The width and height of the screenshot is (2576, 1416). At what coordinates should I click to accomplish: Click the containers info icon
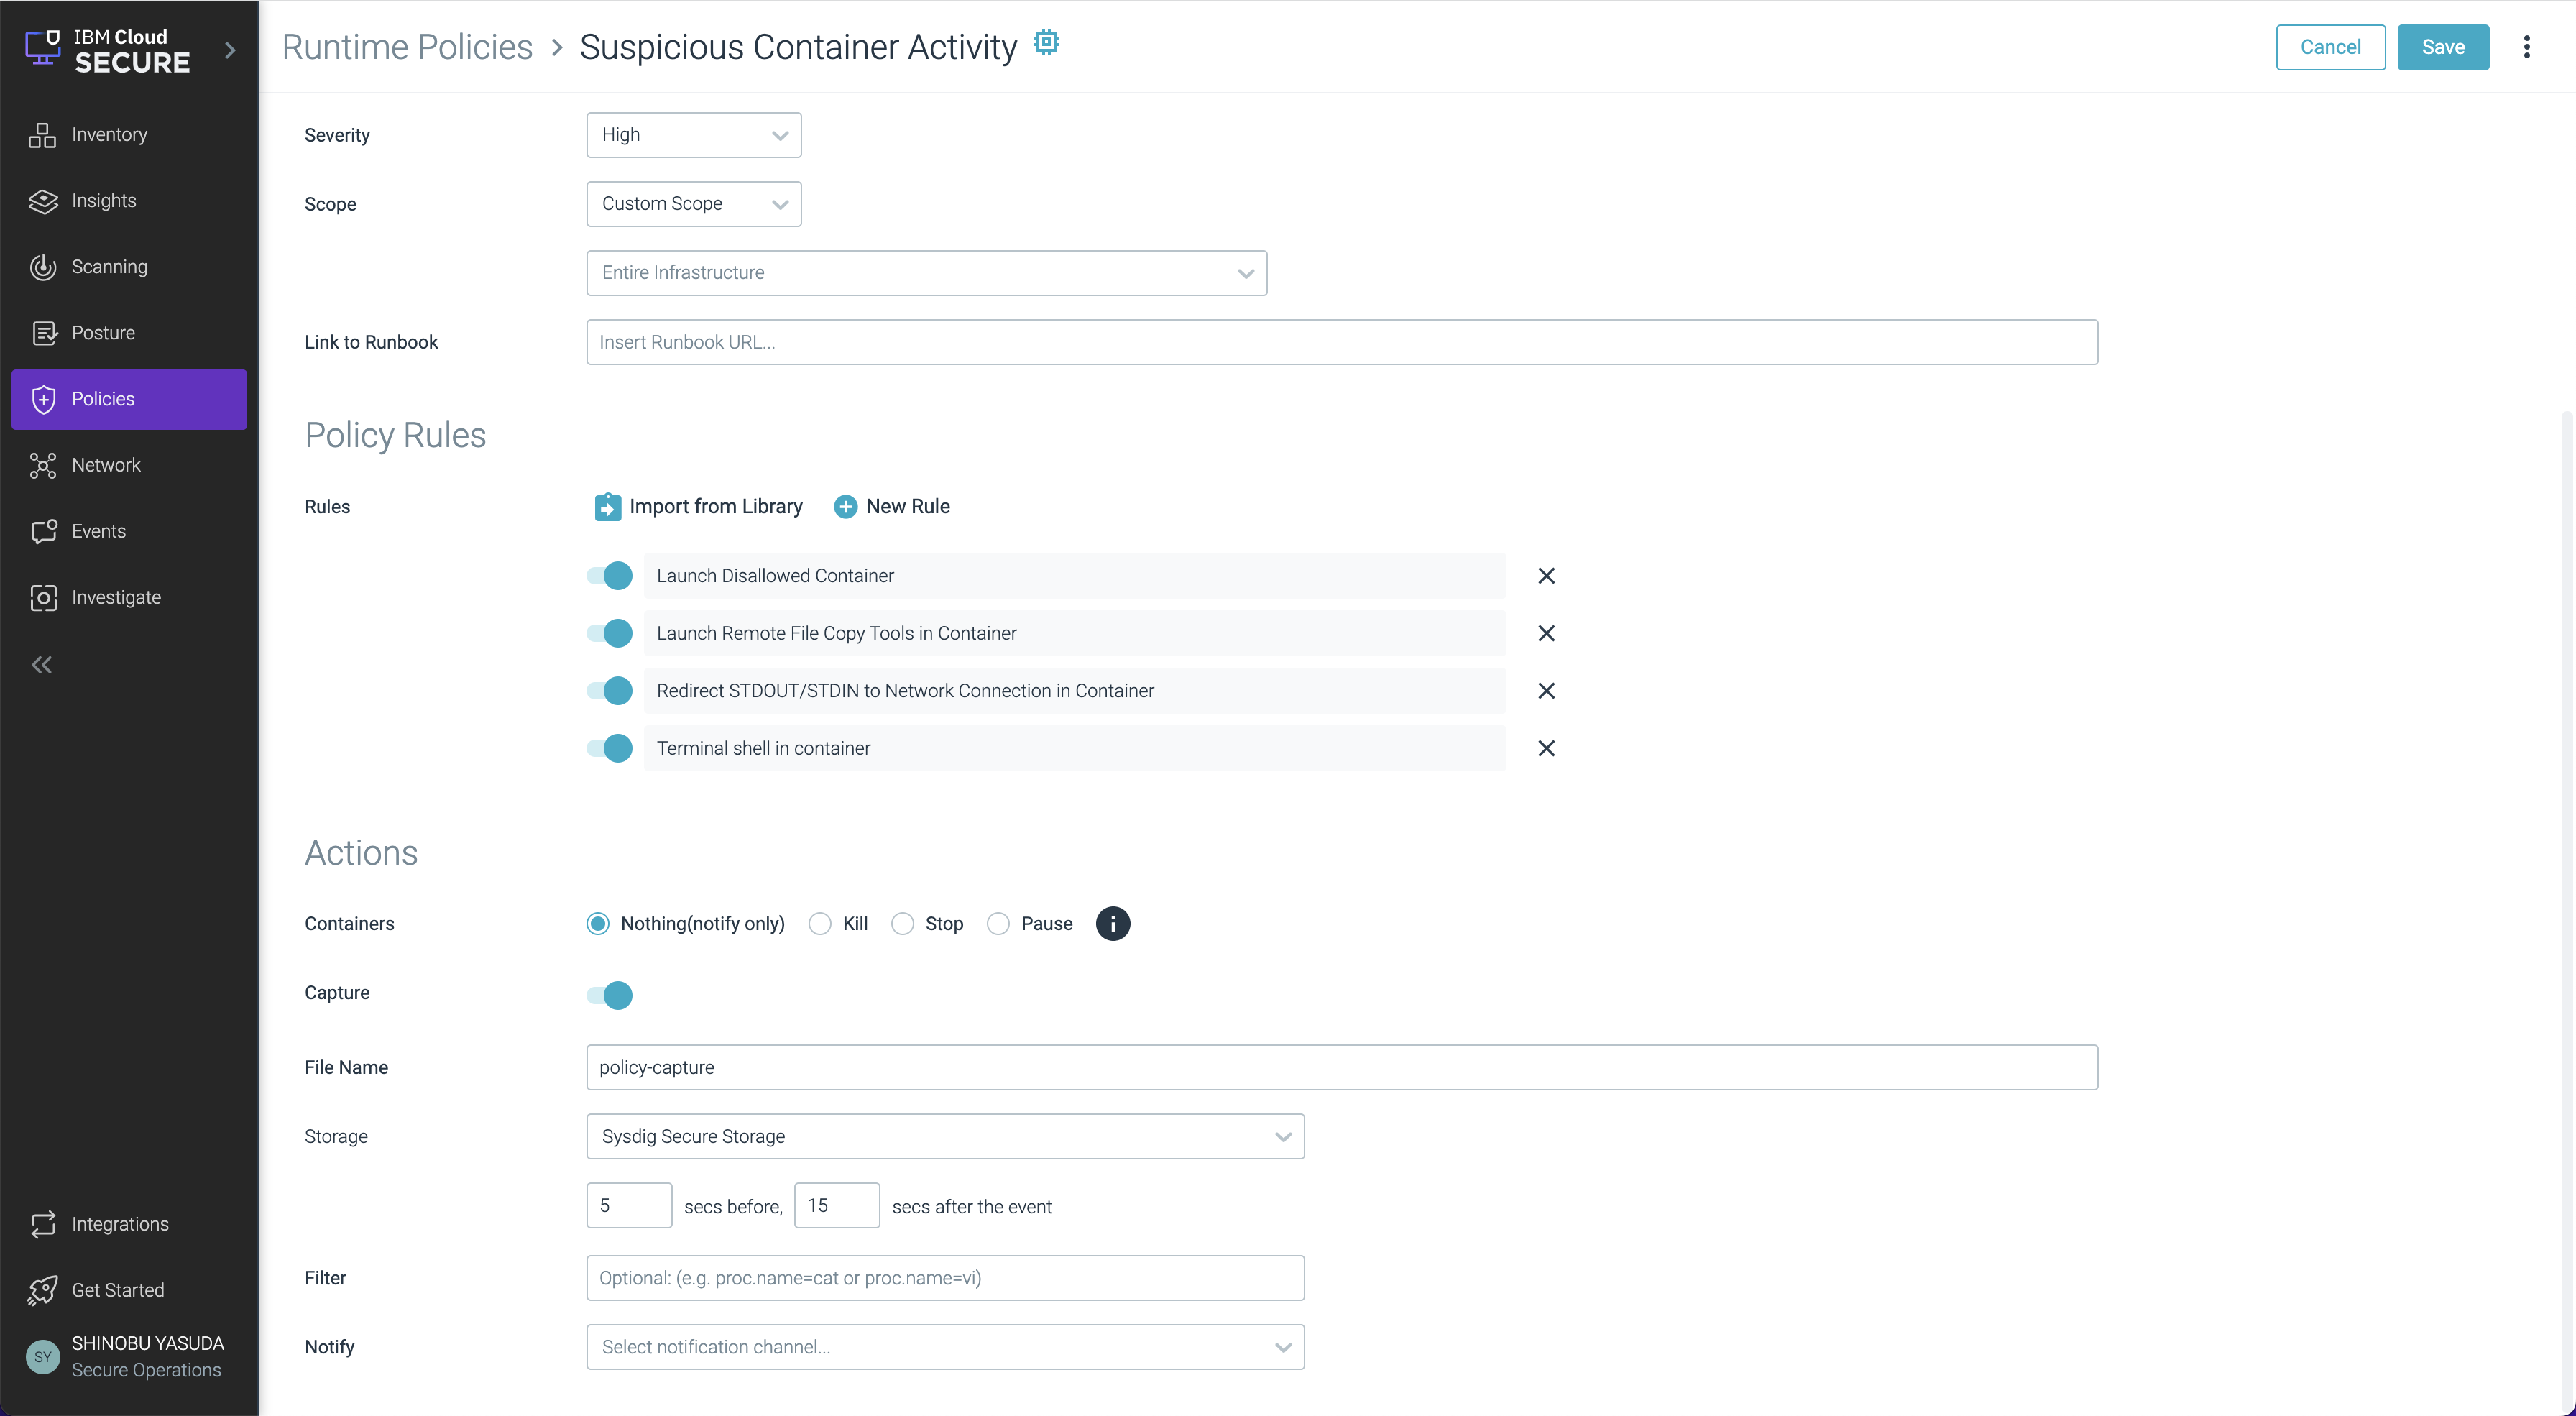1112,923
